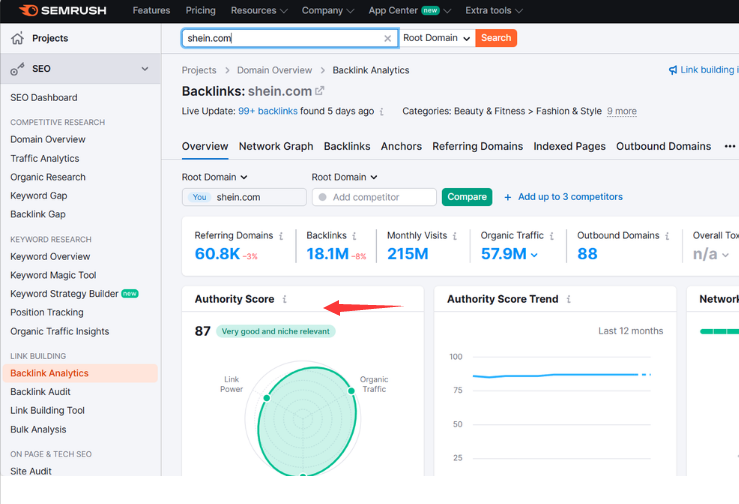Click info icon beside Referring Domains
739x504 pixels.
[282, 236]
